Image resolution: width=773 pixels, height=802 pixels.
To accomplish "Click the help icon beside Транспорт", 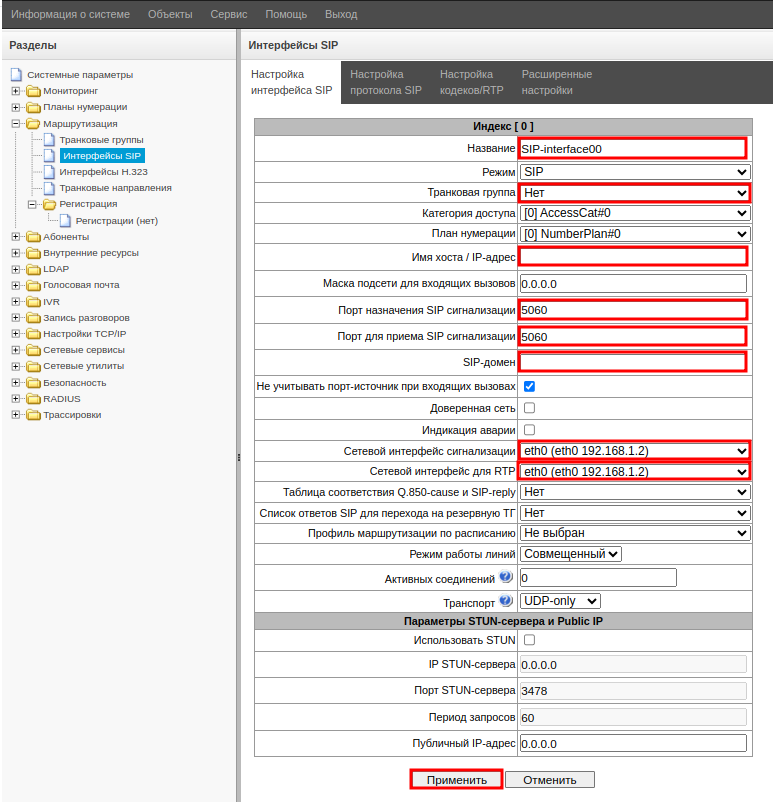I will coord(506,602).
